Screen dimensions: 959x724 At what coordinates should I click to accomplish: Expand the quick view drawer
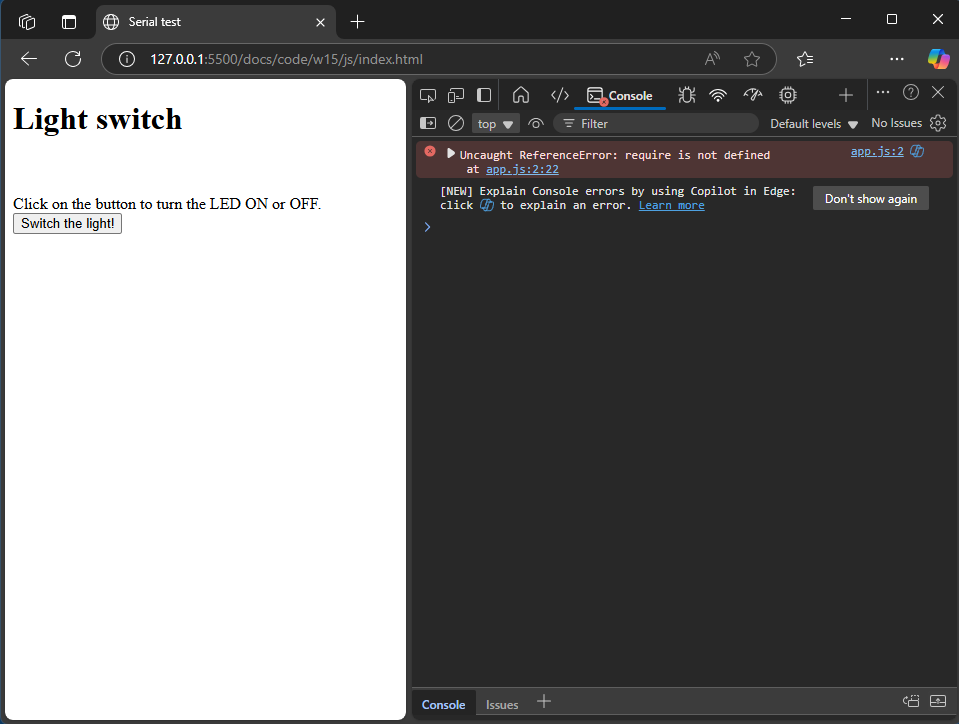click(938, 701)
